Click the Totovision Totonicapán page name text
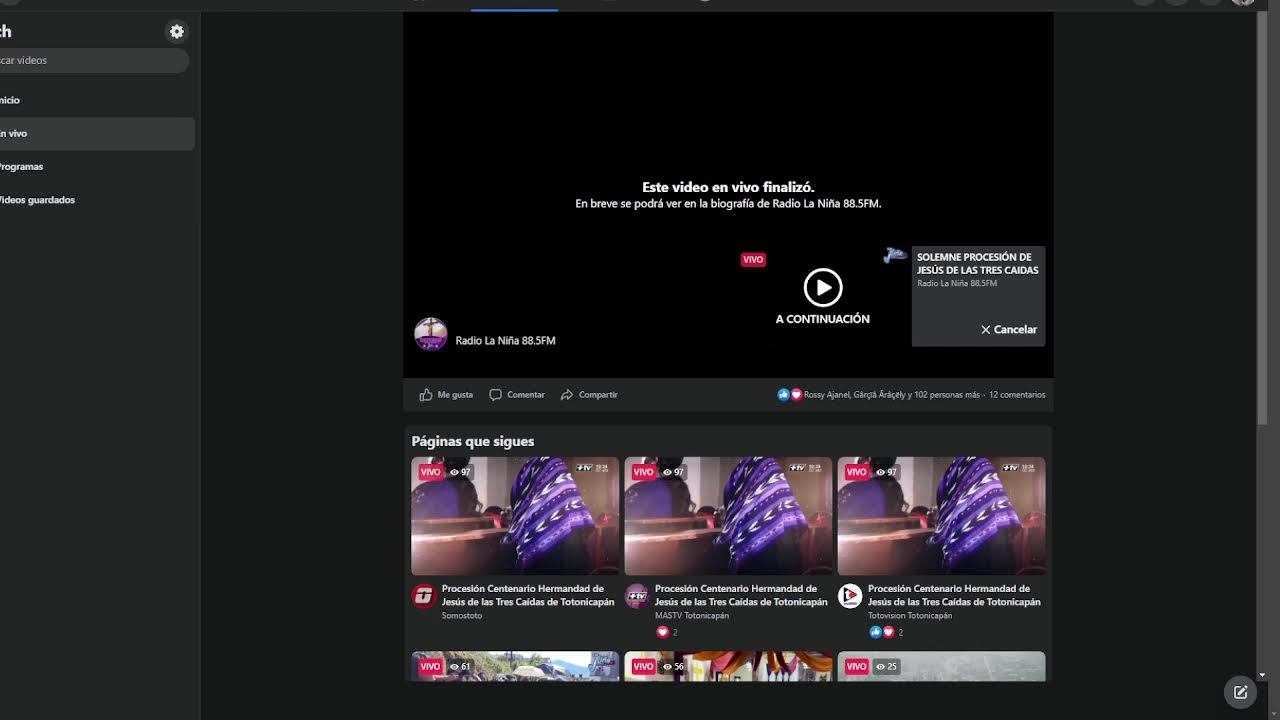This screenshot has height=720, width=1280. pyautogui.click(x=910, y=616)
